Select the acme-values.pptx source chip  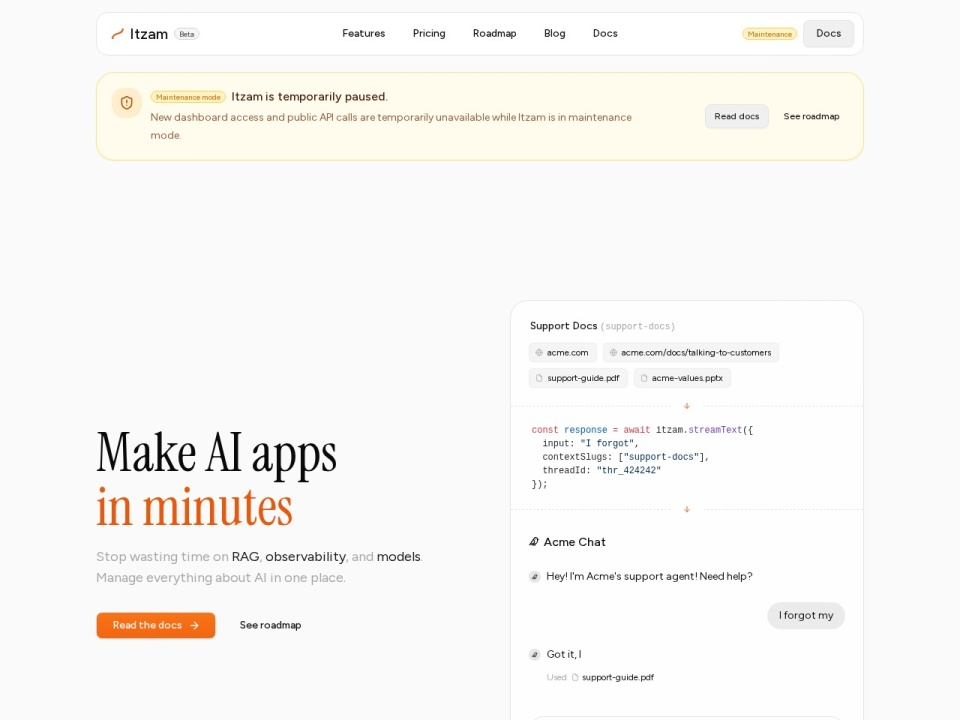pyautogui.click(x=682, y=378)
